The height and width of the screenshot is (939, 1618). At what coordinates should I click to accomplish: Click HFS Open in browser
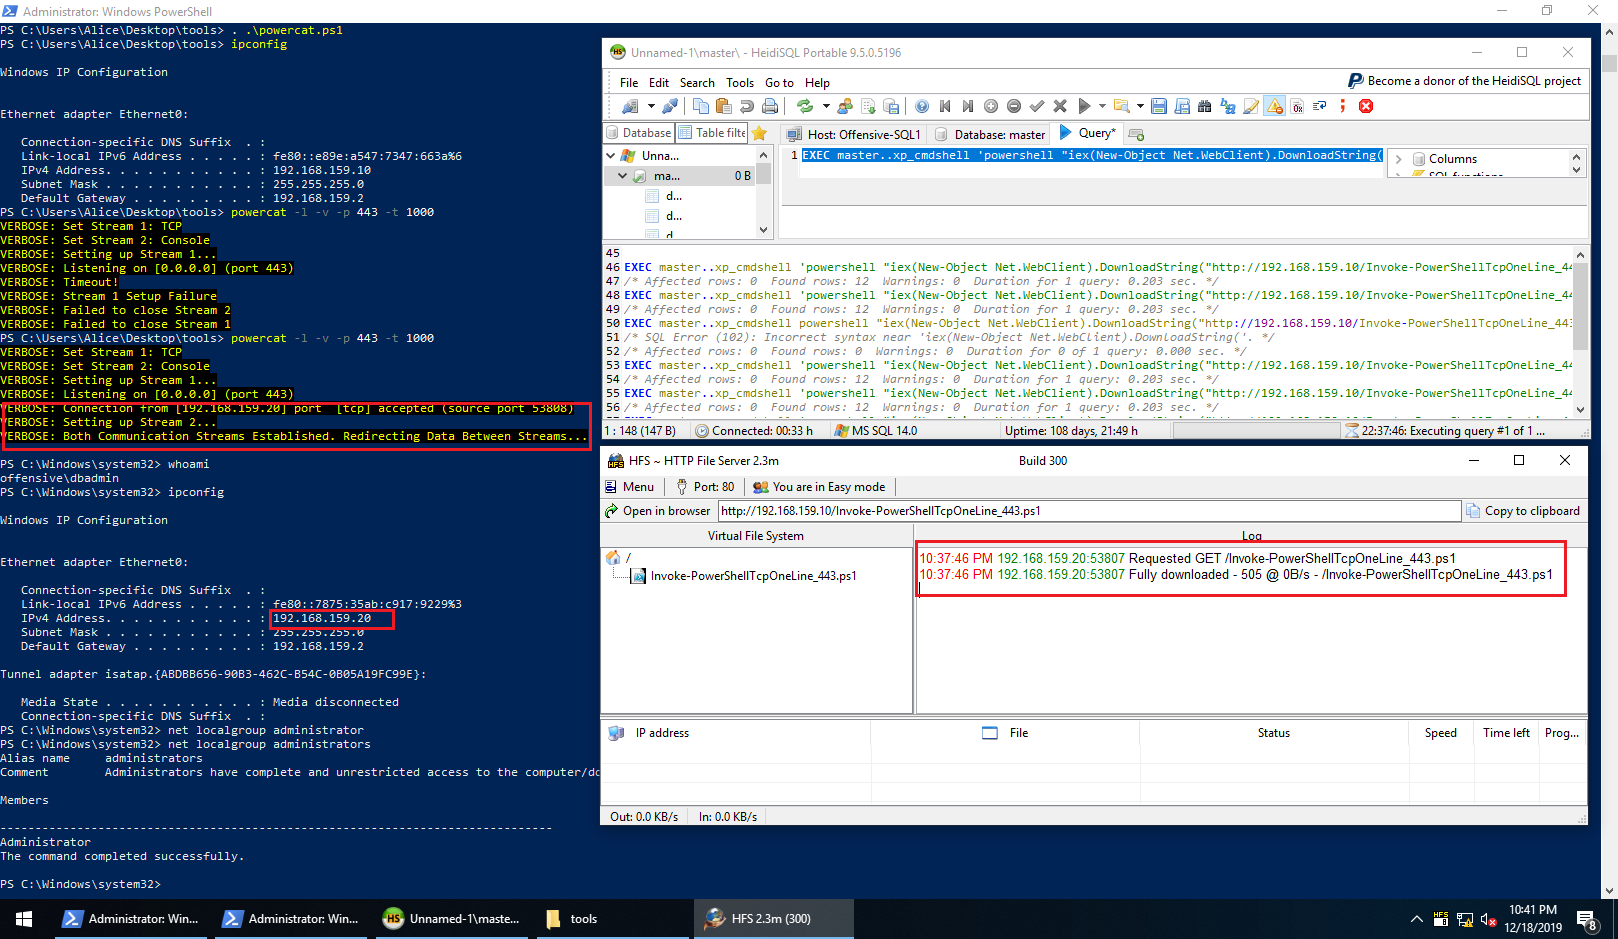658,511
